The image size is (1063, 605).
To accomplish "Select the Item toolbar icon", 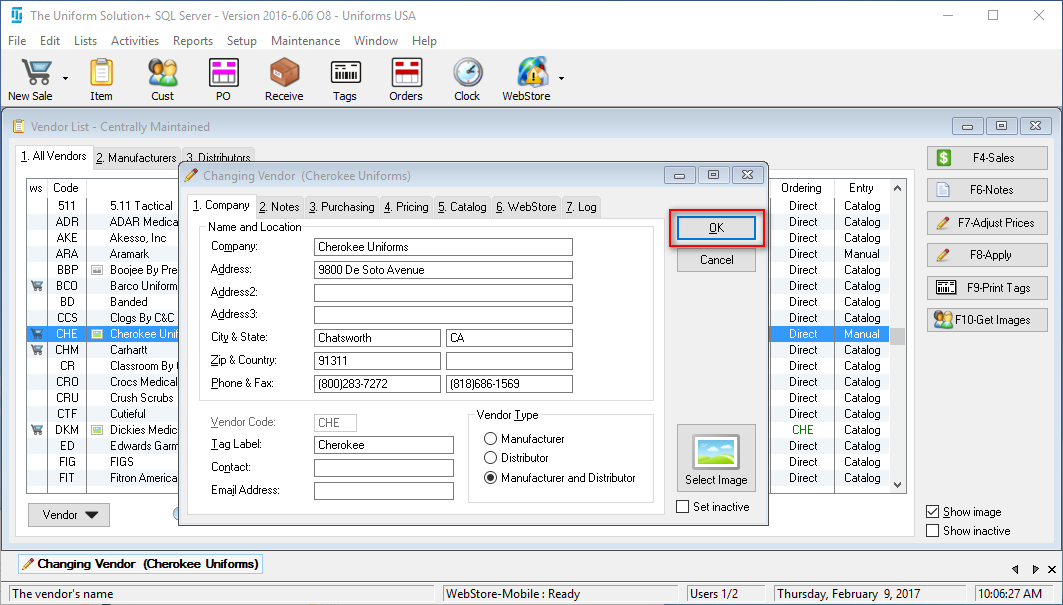I will (x=101, y=75).
